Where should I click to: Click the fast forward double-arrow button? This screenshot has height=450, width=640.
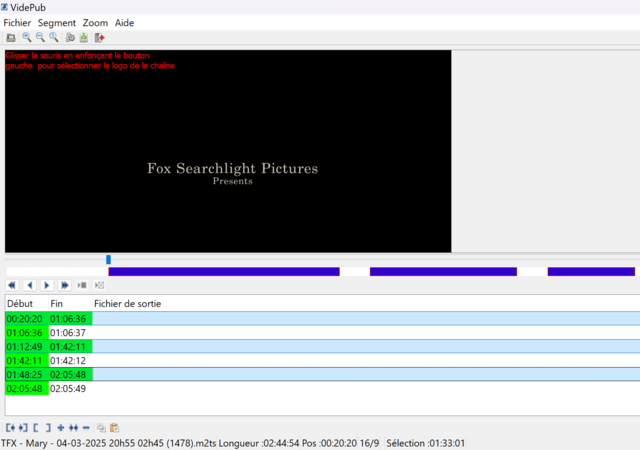click(x=64, y=285)
